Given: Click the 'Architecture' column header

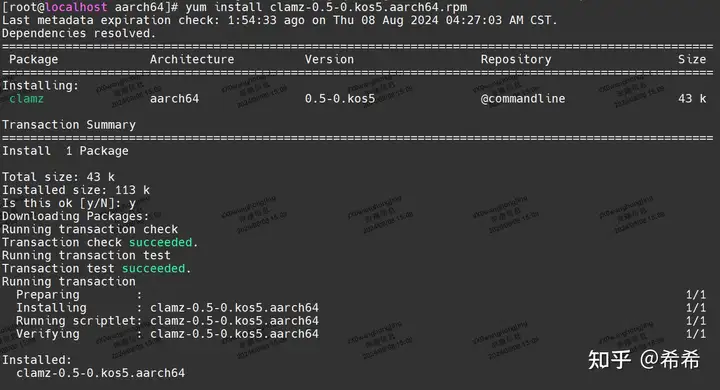Looking at the screenshot, I should 192,60.
